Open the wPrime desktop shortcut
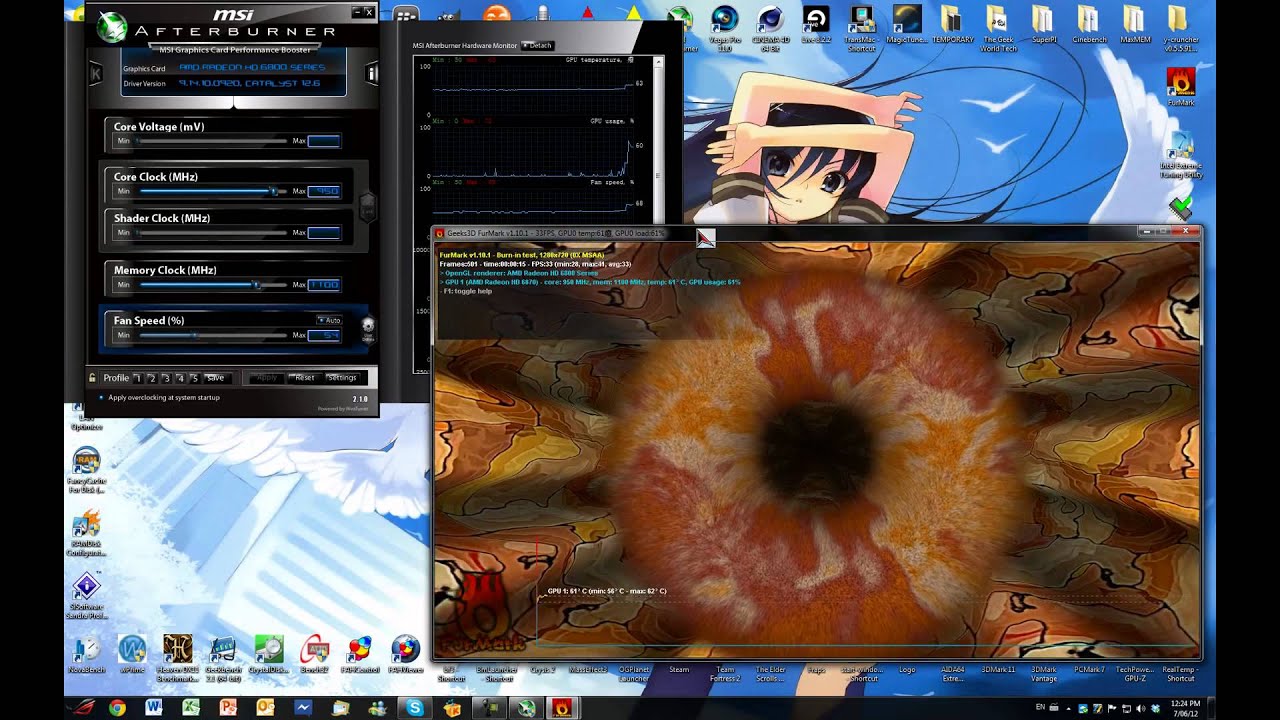This screenshot has height=720, width=1280. [x=132, y=655]
